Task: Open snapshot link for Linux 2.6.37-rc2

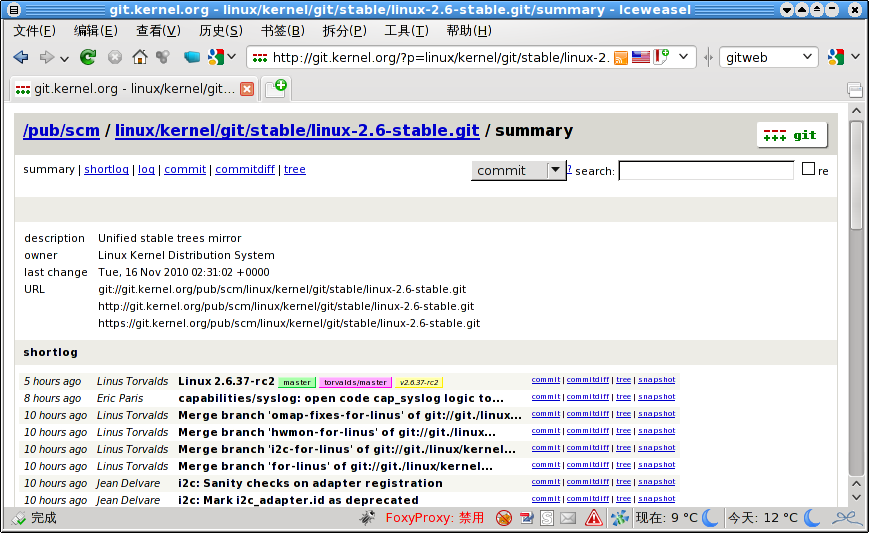Action: pos(657,380)
